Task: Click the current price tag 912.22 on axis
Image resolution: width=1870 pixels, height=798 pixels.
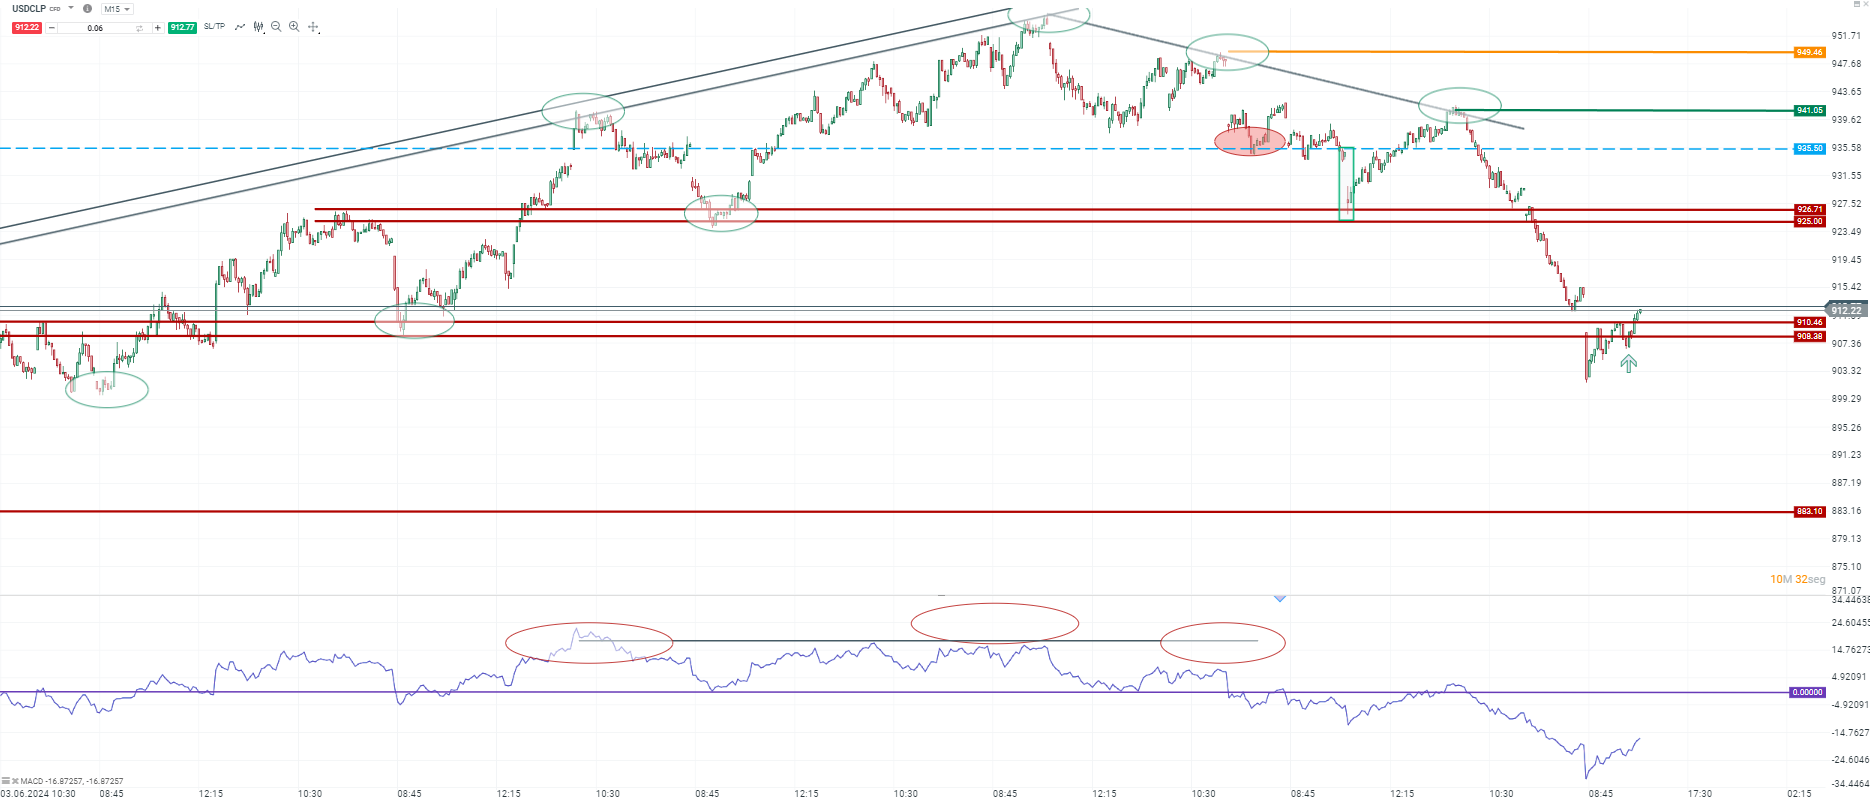Action: point(1846,310)
